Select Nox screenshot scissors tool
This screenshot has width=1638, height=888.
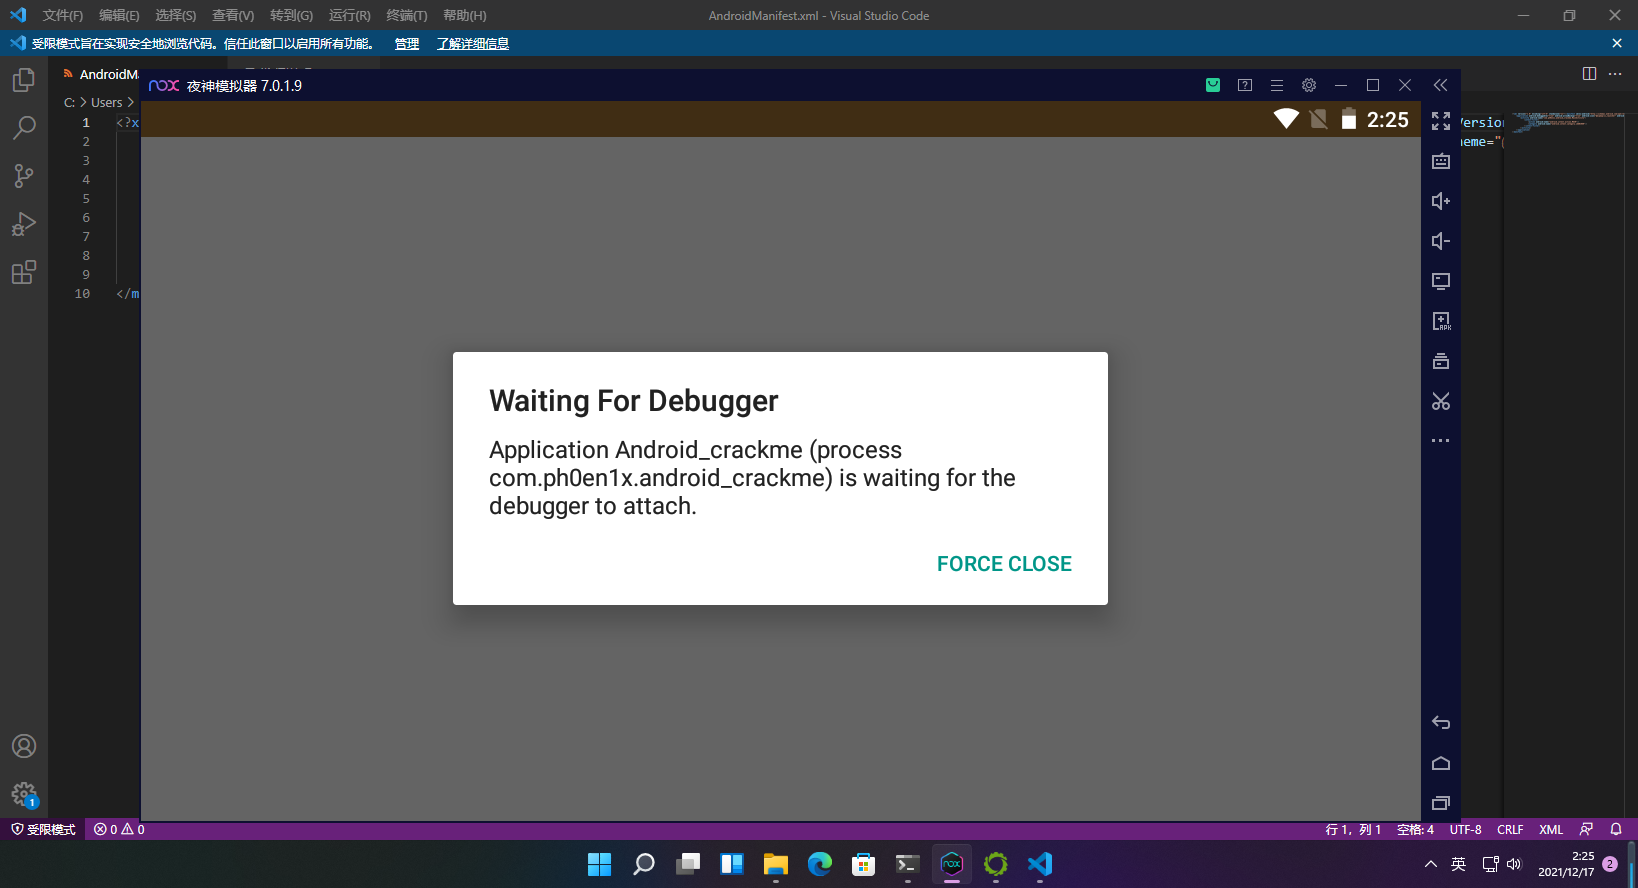click(x=1441, y=401)
